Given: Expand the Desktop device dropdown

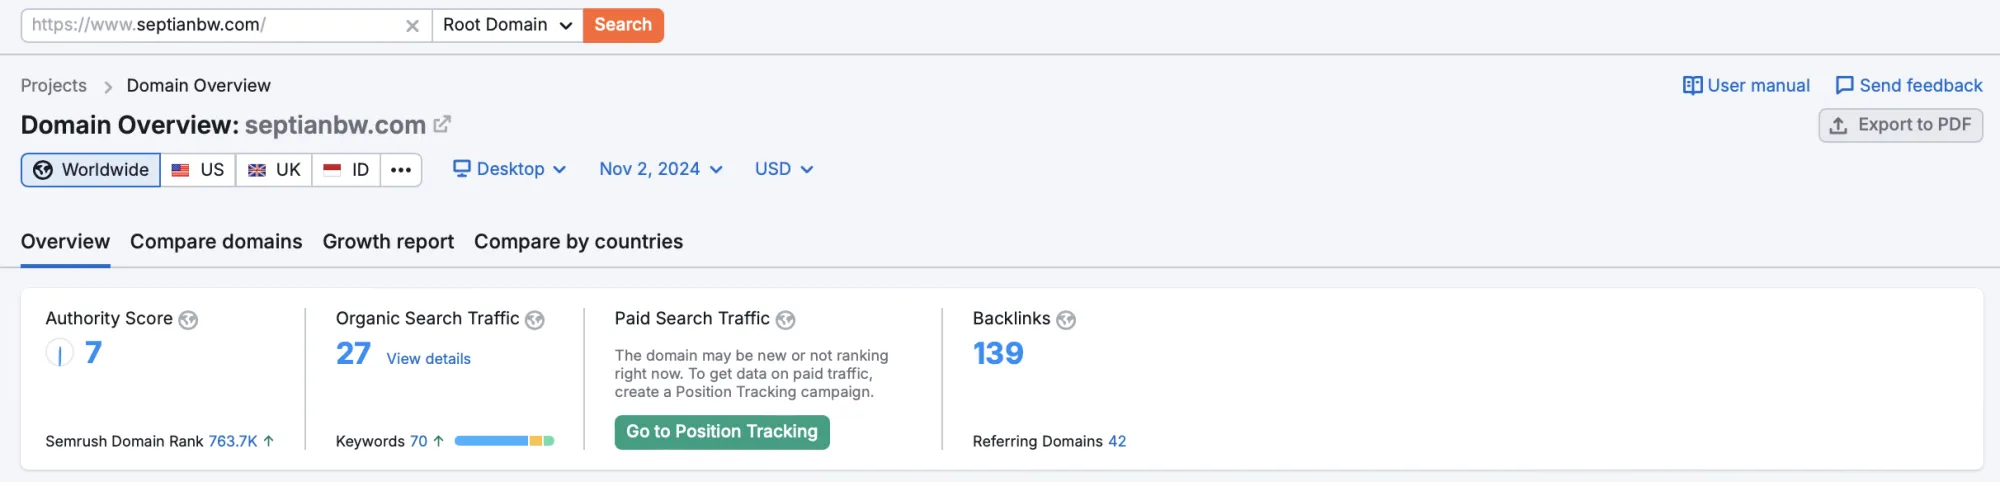Looking at the screenshot, I should [510, 169].
